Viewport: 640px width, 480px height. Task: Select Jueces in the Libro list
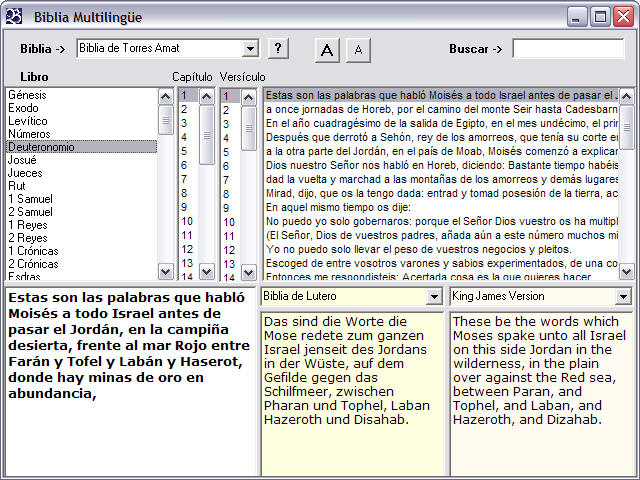click(82, 173)
